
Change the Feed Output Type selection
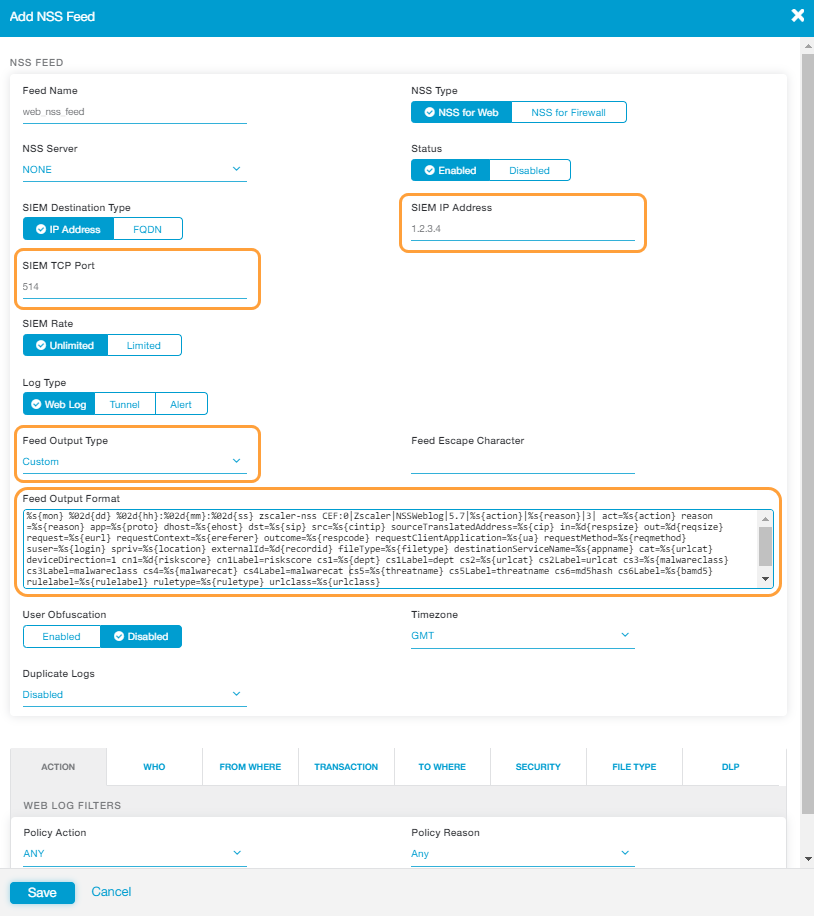[134, 461]
